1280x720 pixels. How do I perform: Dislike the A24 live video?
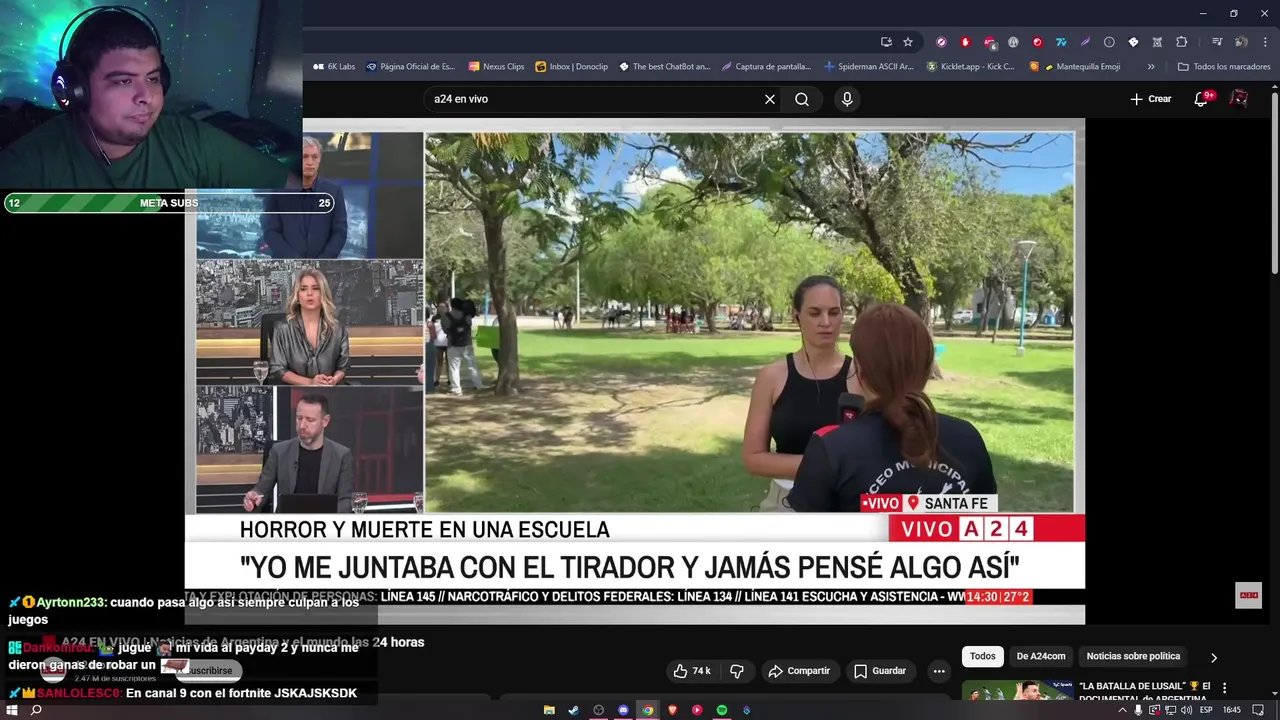737,671
